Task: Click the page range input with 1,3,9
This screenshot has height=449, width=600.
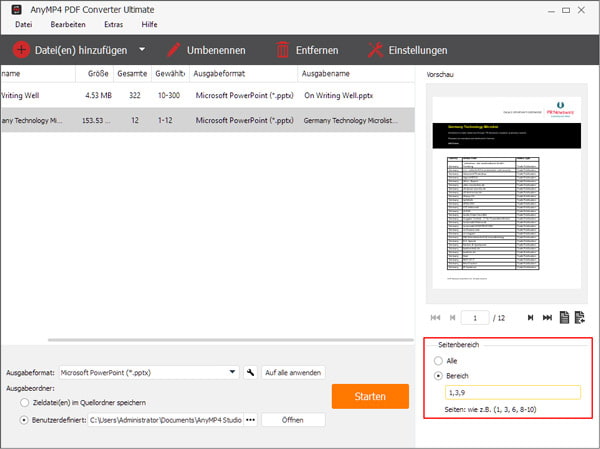Action: pyautogui.click(x=513, y=393)
